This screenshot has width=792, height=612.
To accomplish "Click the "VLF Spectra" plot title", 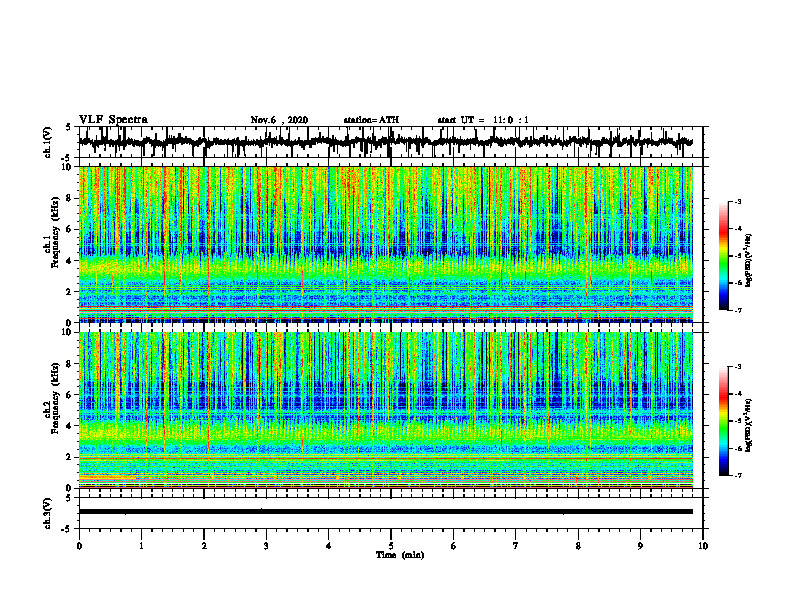I will (x=113, y=120).
